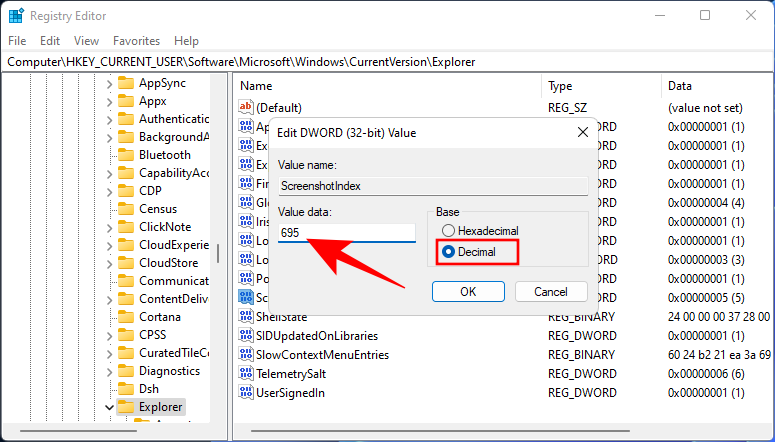
Task: Click the Cortana folder icon
Action: 126,317
